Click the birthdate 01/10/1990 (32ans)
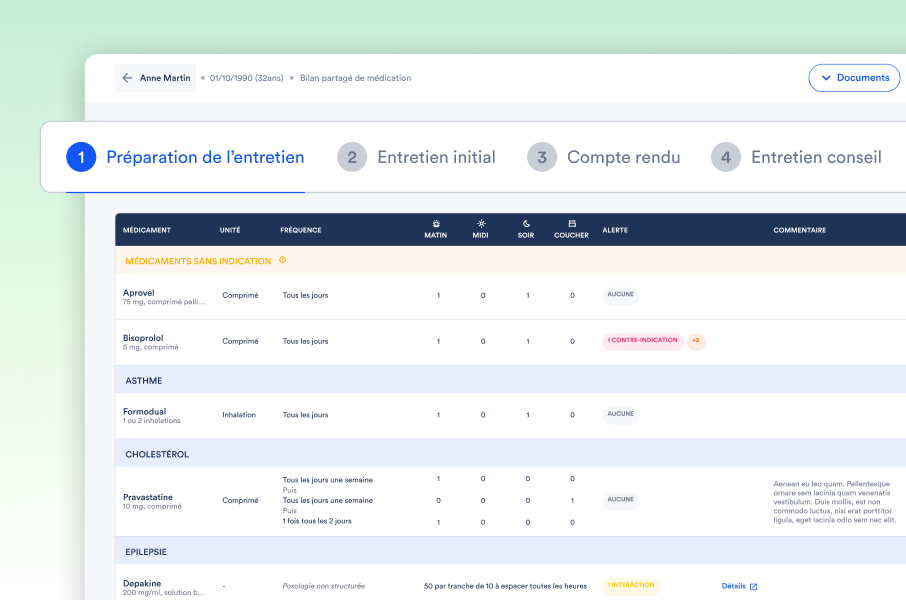Screen dimensions: 906x600 tap(247, 78)
